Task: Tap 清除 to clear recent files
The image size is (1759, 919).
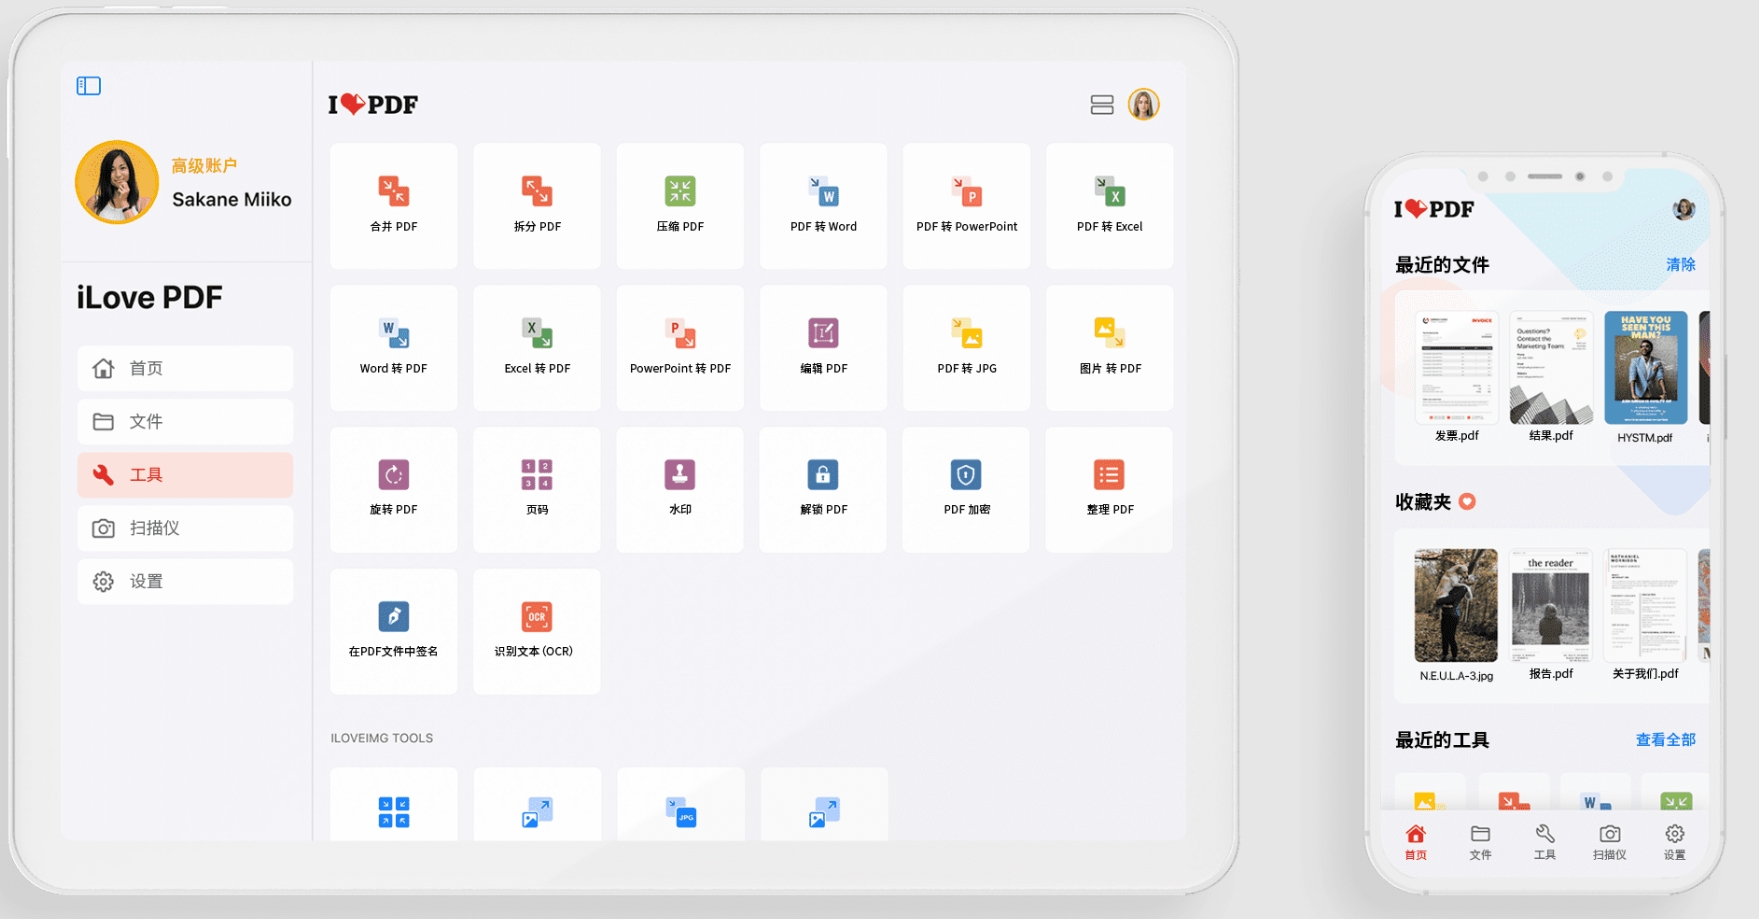Action: click(1680, 264)
